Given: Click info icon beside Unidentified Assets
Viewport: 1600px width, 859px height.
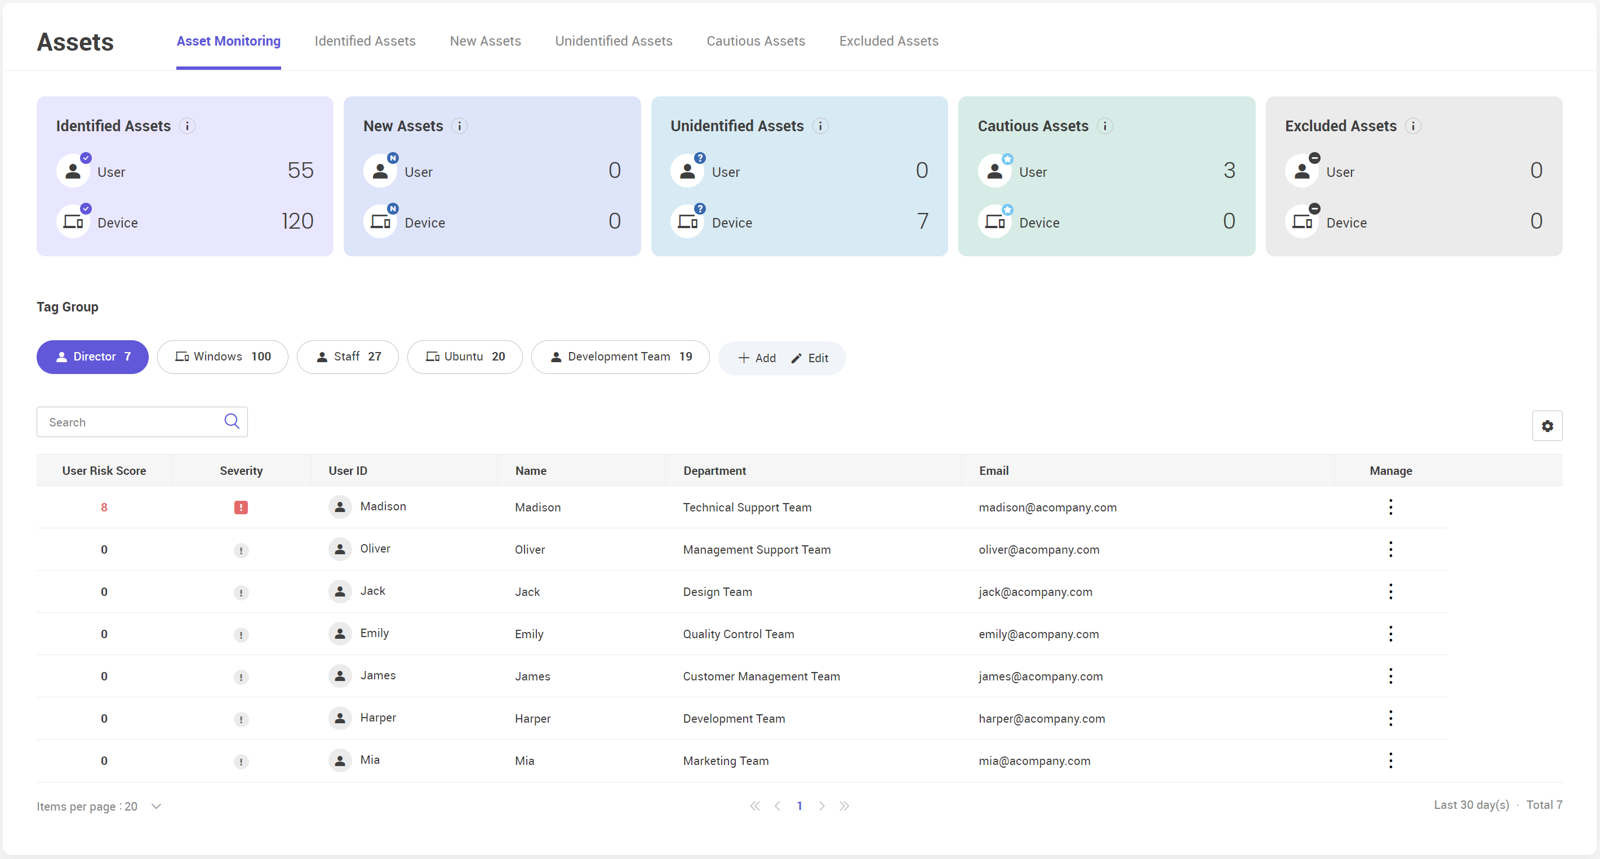Looking at the screenshot, I should tap(820, 126).
